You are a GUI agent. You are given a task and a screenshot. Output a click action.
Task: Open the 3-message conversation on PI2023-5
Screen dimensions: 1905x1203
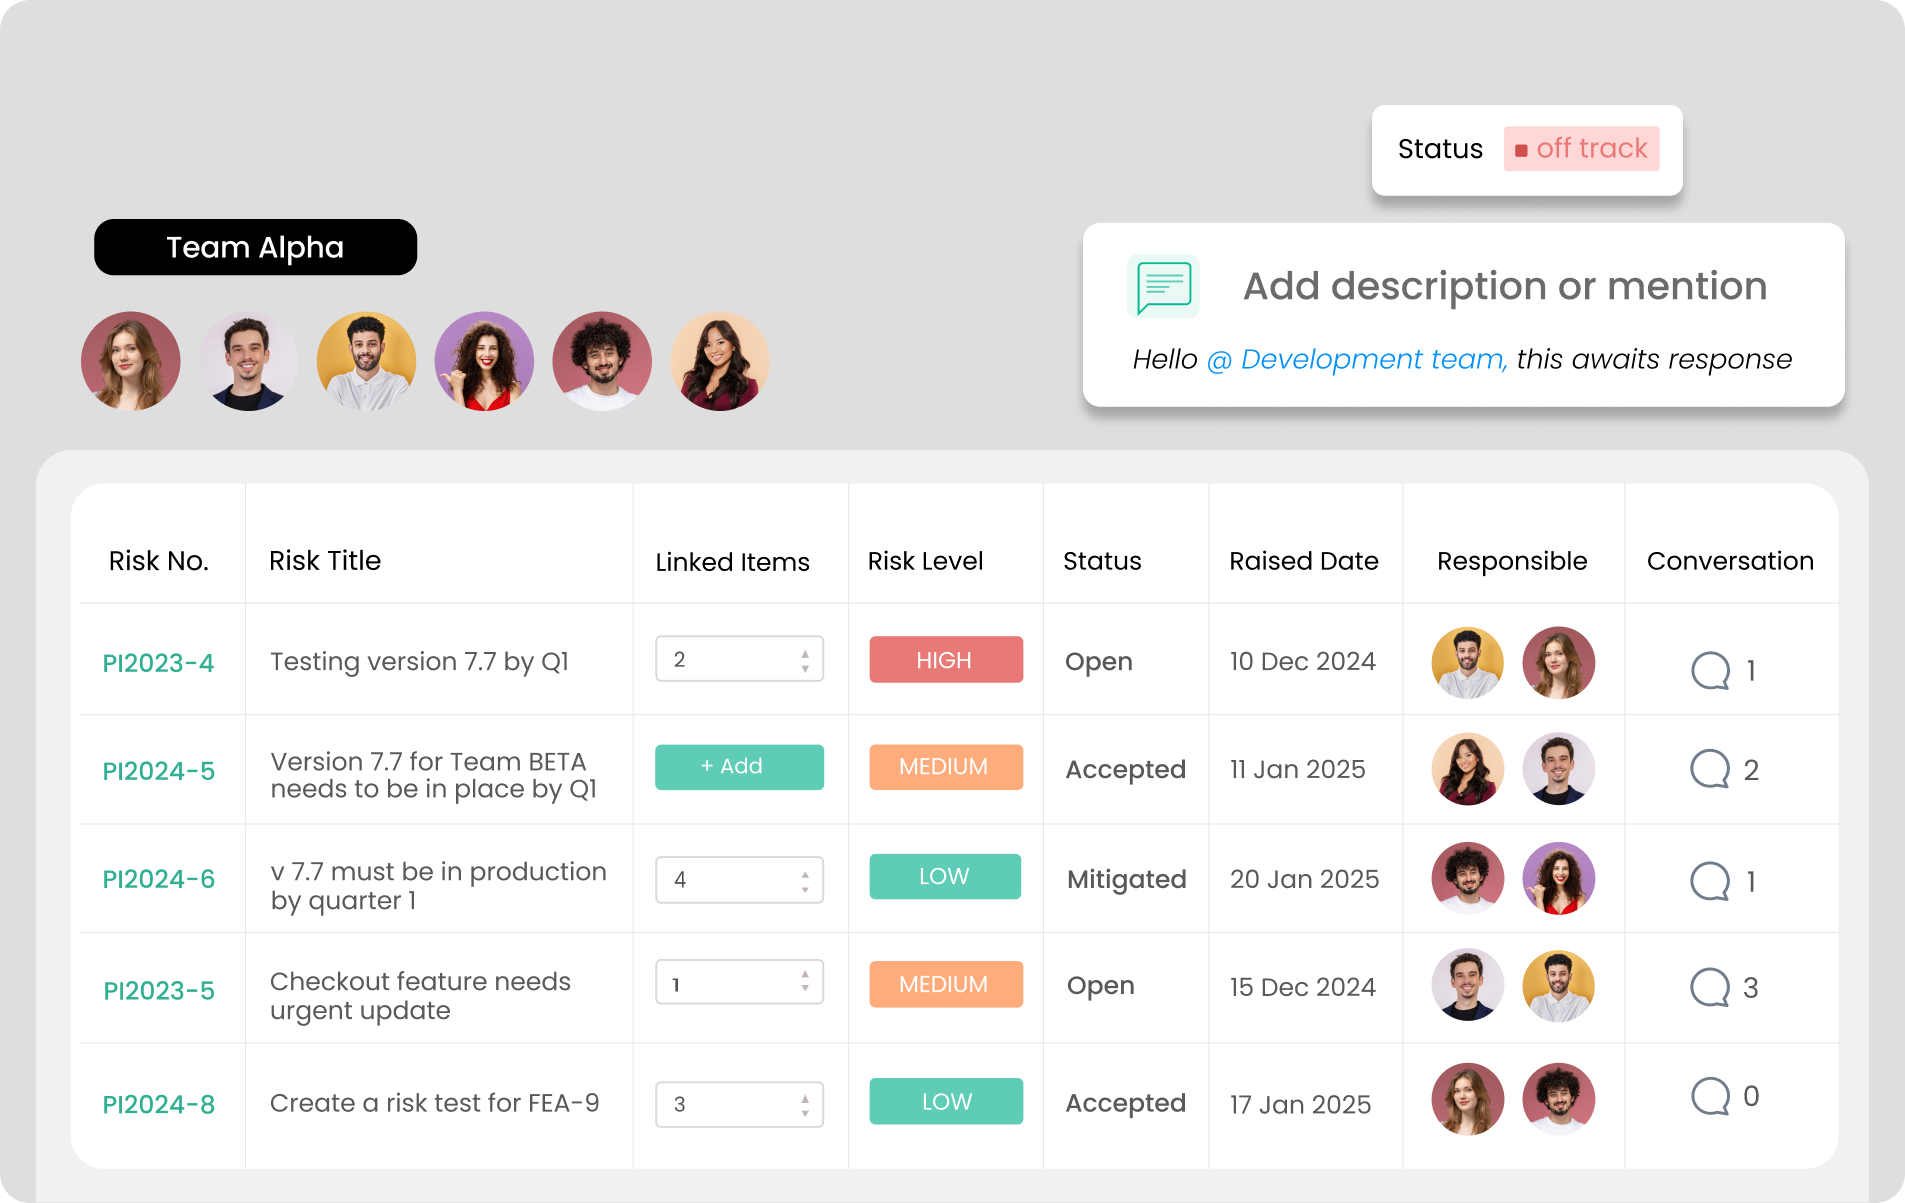1712,987
